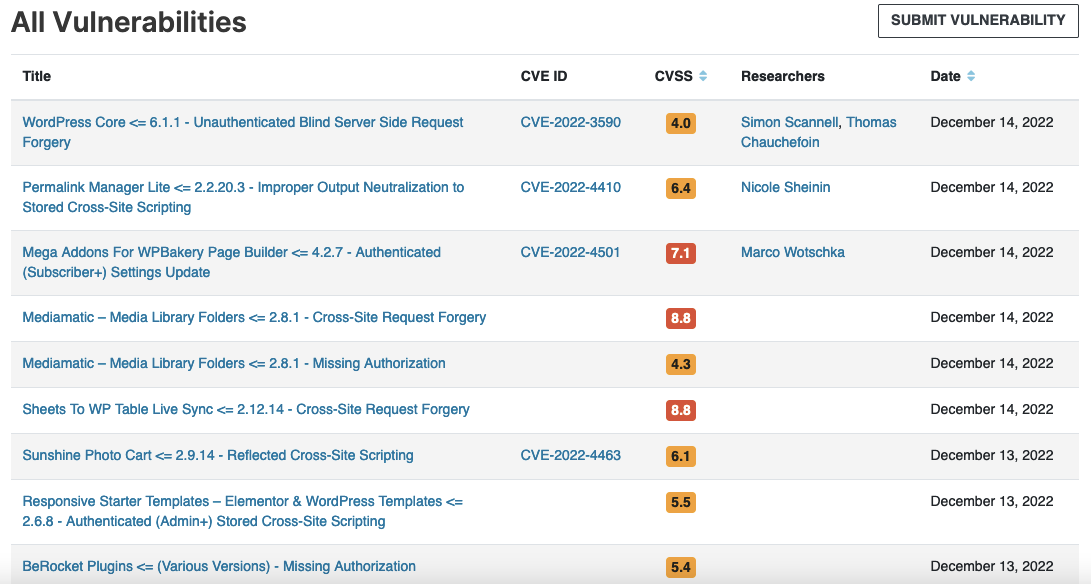Viewport: 1091px width, 584px height.
Task: Open Responsive Starter Templates vulnerability link
Action: [242, 512]
